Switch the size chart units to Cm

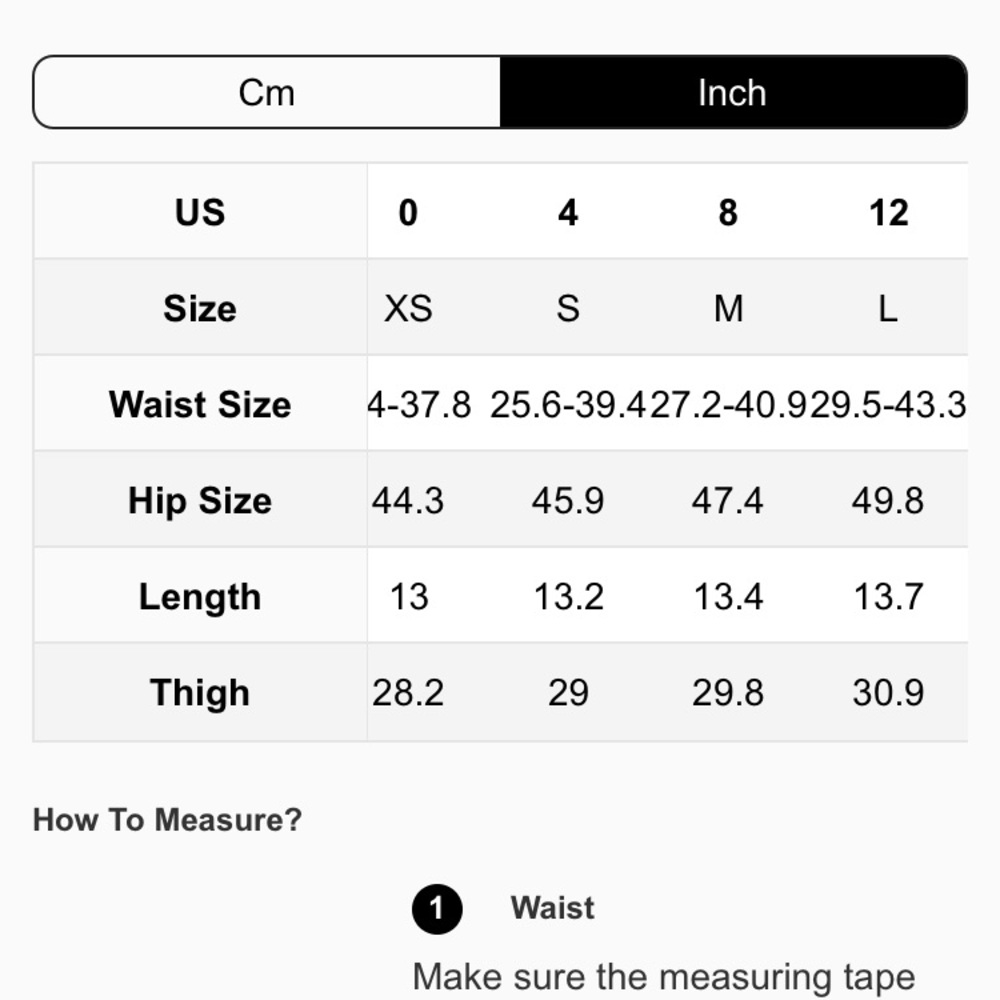click(x=267, y=92)
